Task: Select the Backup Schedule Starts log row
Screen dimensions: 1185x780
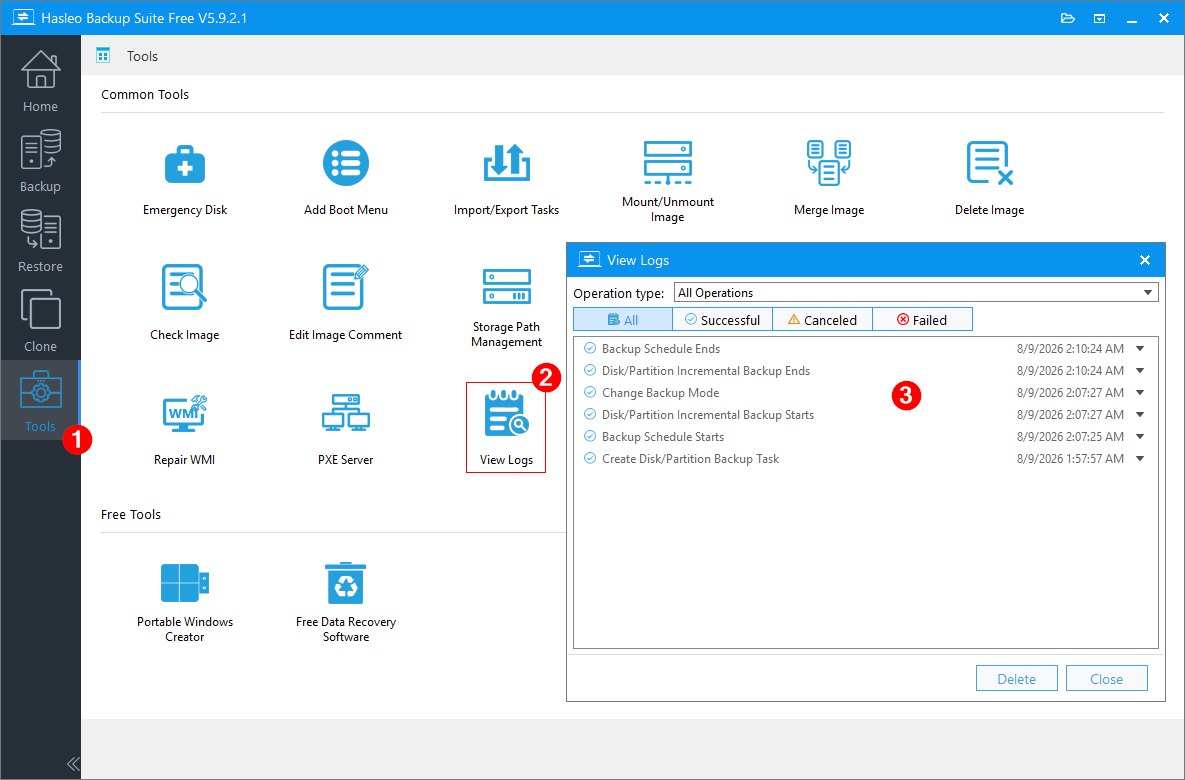Action: coord(865,436)
